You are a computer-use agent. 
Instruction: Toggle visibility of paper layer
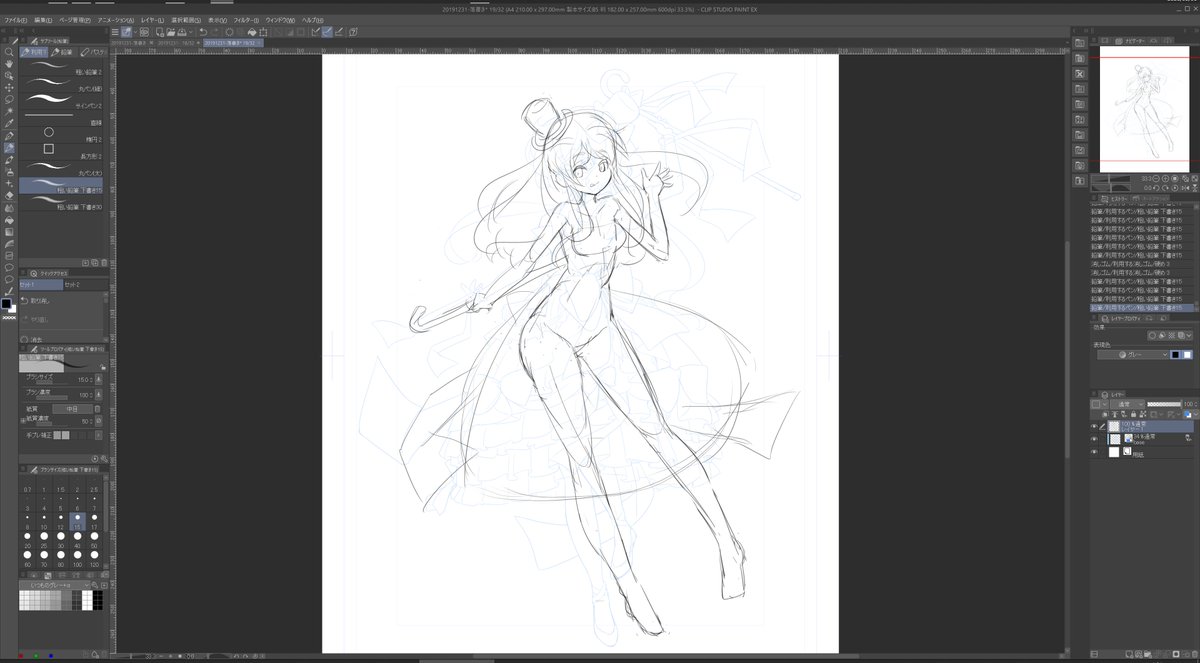[1096, 452]
